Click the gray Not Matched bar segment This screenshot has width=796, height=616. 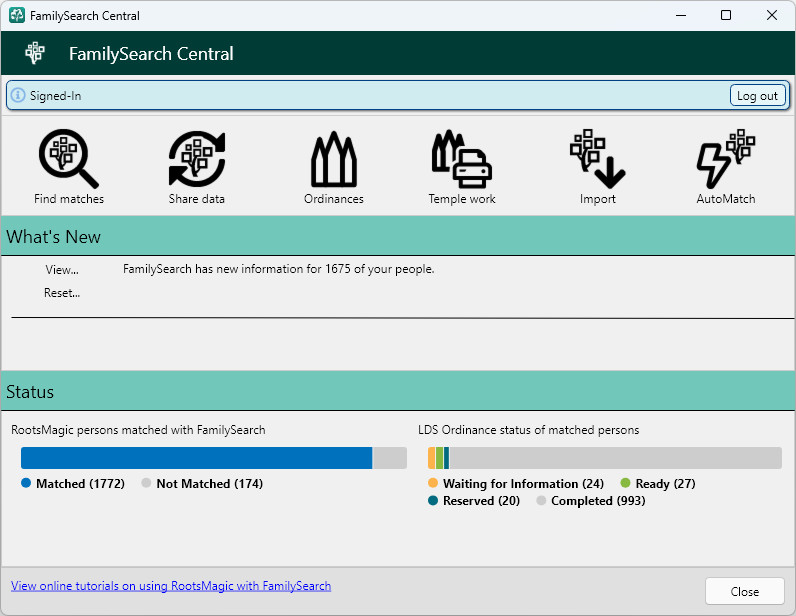[389, 458]
